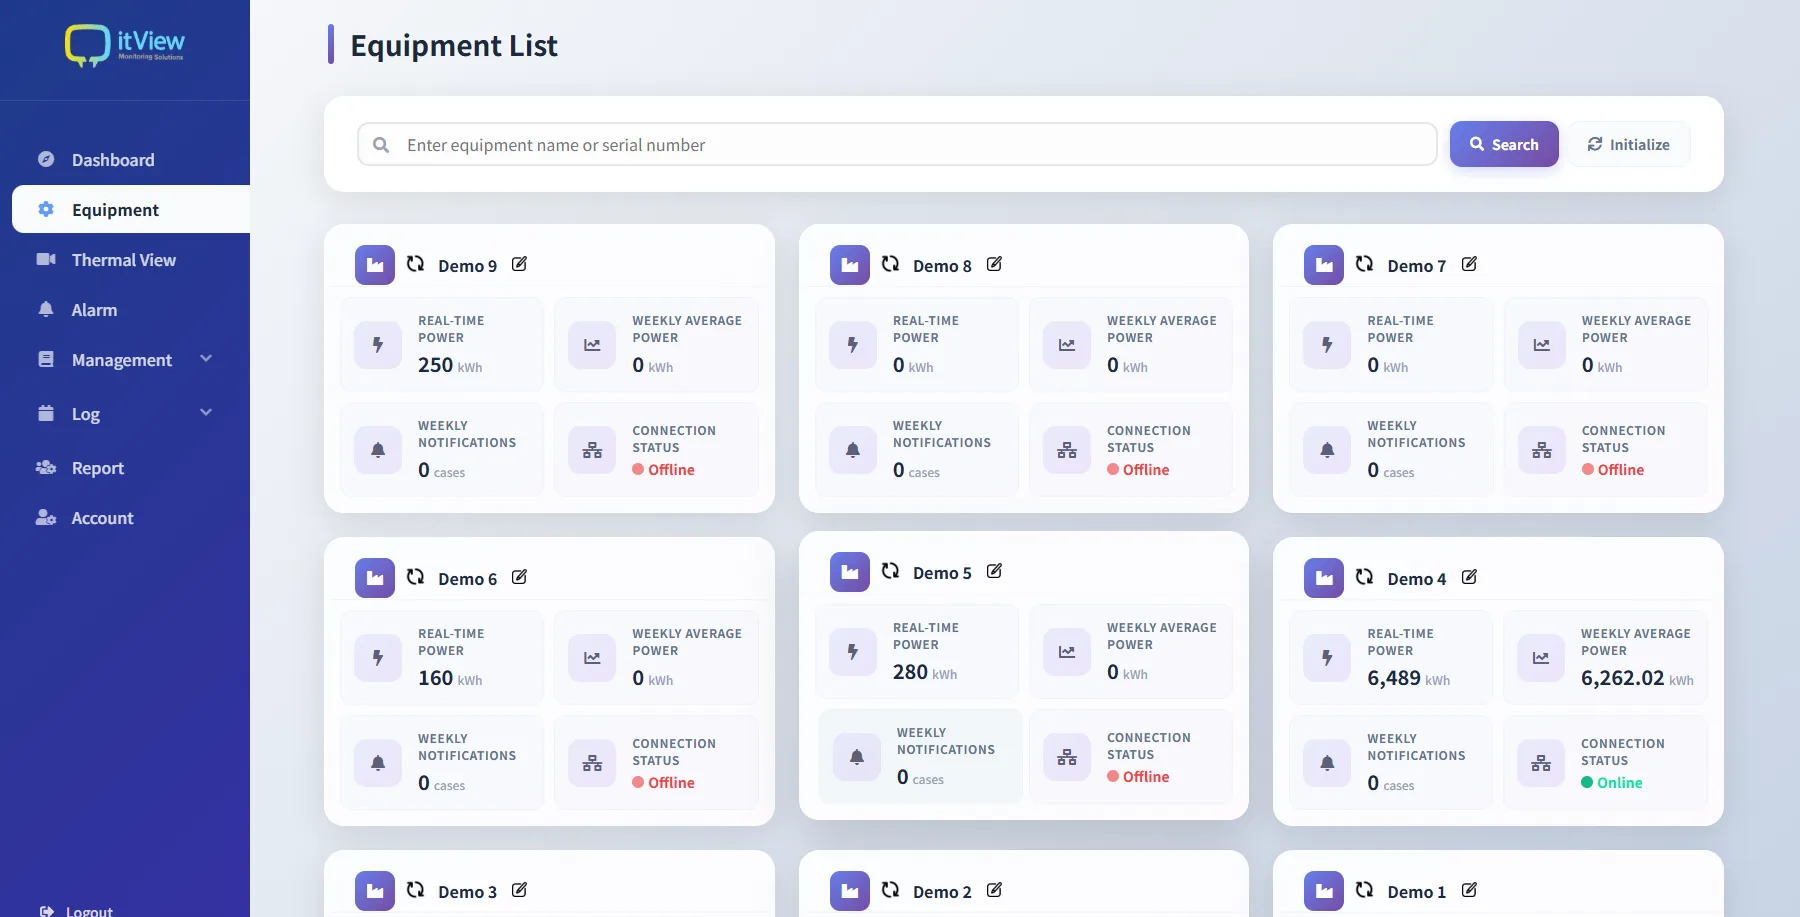
Task: Click the edit pencil beside Demo 7
Action: pos(1469,264)
